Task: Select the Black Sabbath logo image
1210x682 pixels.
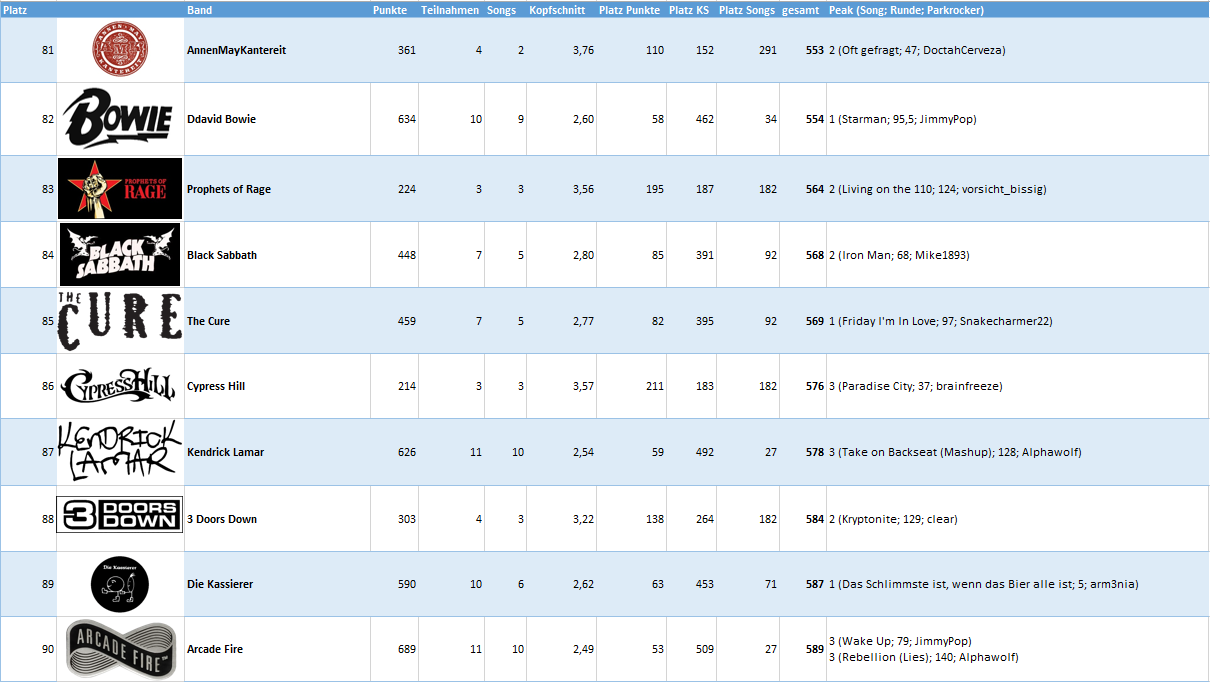Action: coord(120,255)
